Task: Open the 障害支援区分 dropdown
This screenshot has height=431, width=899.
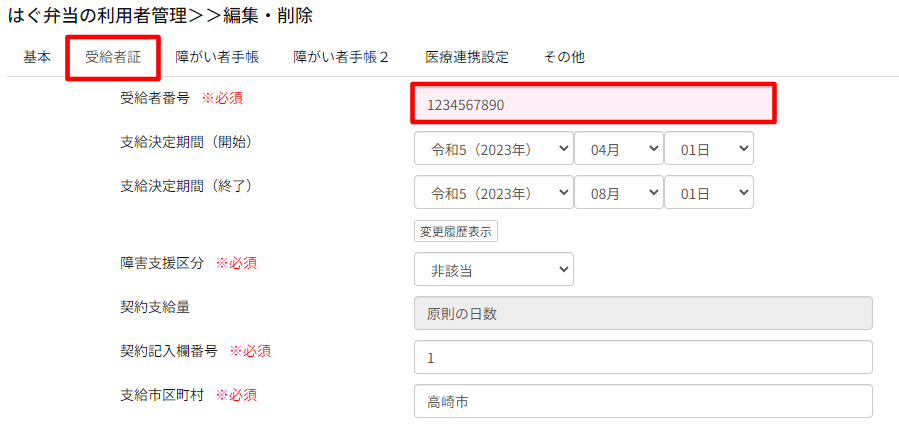Action: [493, 268]
